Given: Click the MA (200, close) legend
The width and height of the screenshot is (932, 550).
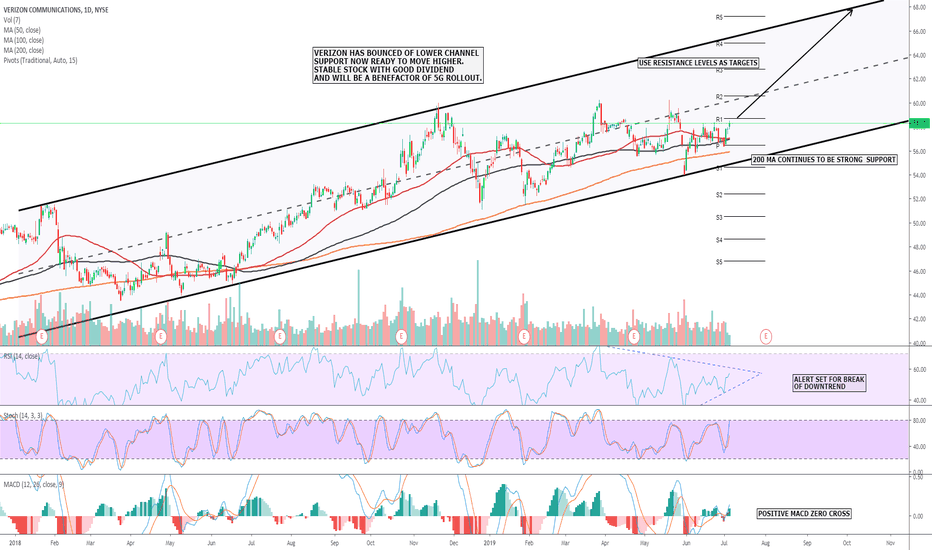Looking at the screenshot, I should (24, 51).
